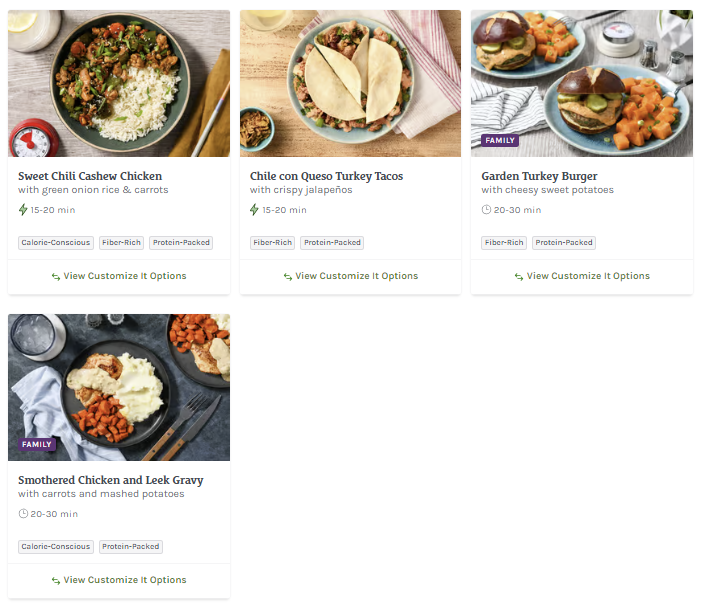Image resolution: width=701 pixels, height=609 pixels.
Task: View Customize It Options for Turkey Tacos
Action: (357, 276)
